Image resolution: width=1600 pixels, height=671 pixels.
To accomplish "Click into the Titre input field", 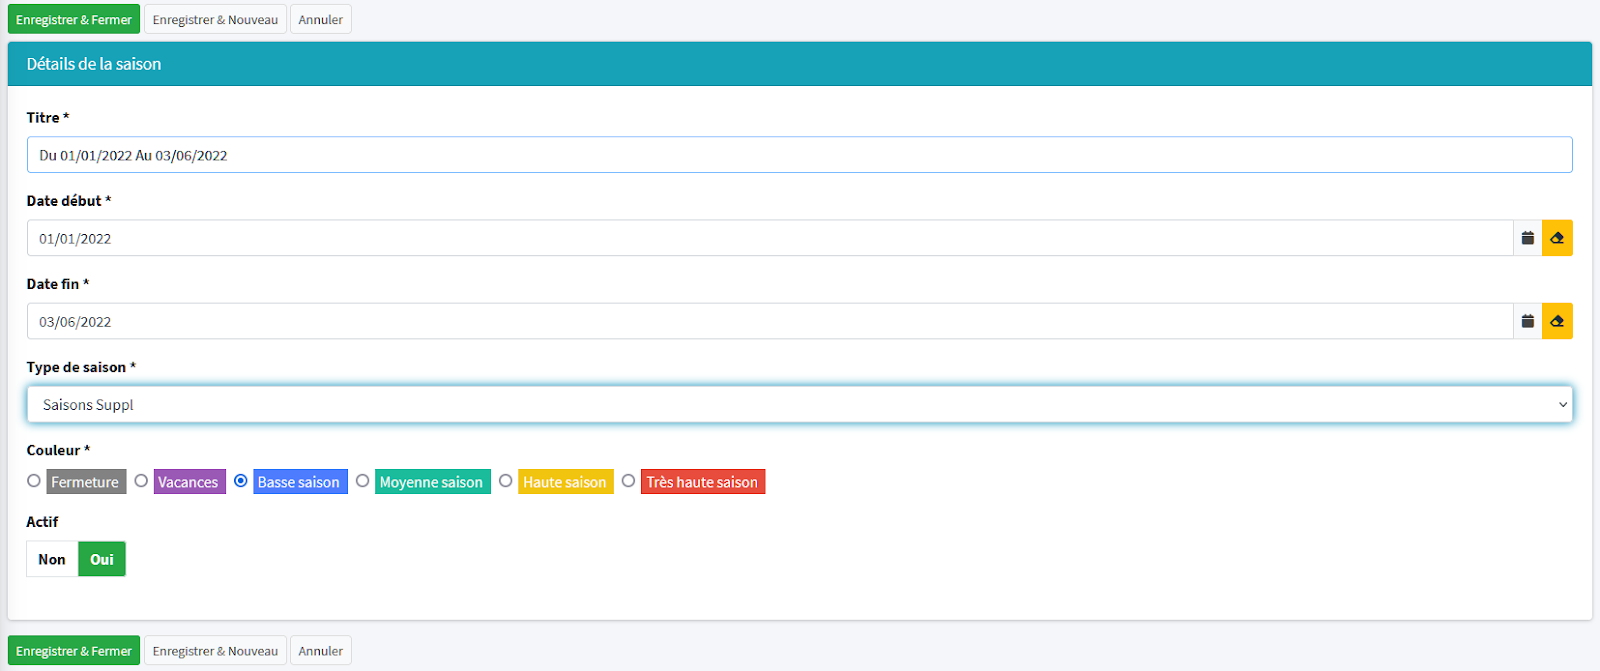I will pos(799,155).
